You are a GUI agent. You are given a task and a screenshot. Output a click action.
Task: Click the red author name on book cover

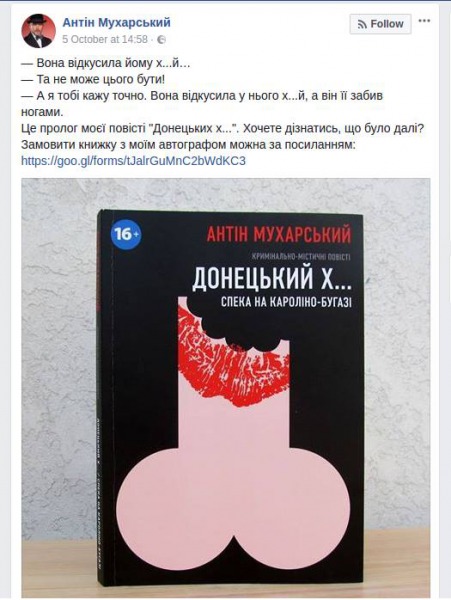point(278,235)
